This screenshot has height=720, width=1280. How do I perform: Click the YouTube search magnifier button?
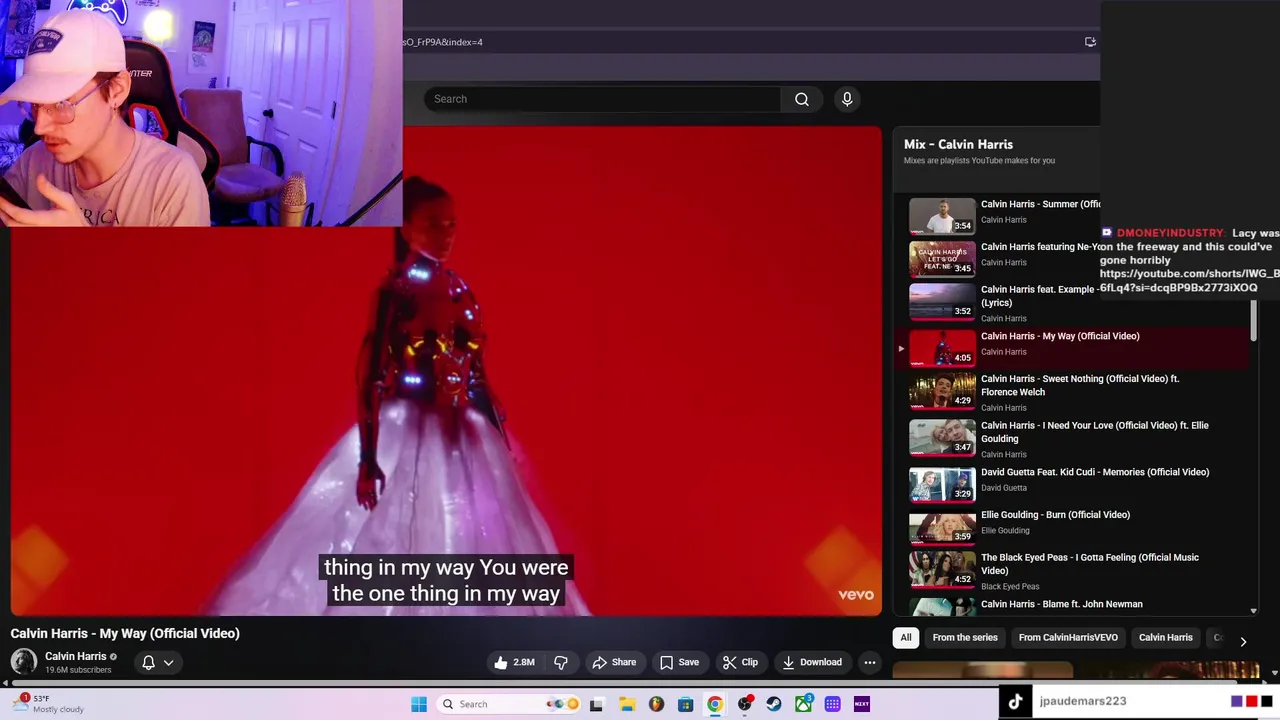[801, 99]
